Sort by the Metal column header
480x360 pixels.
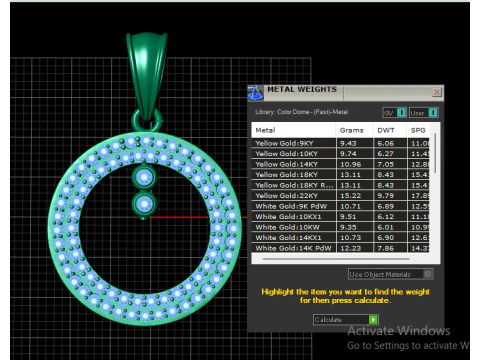pyautogui.click(x=293, y=130)
